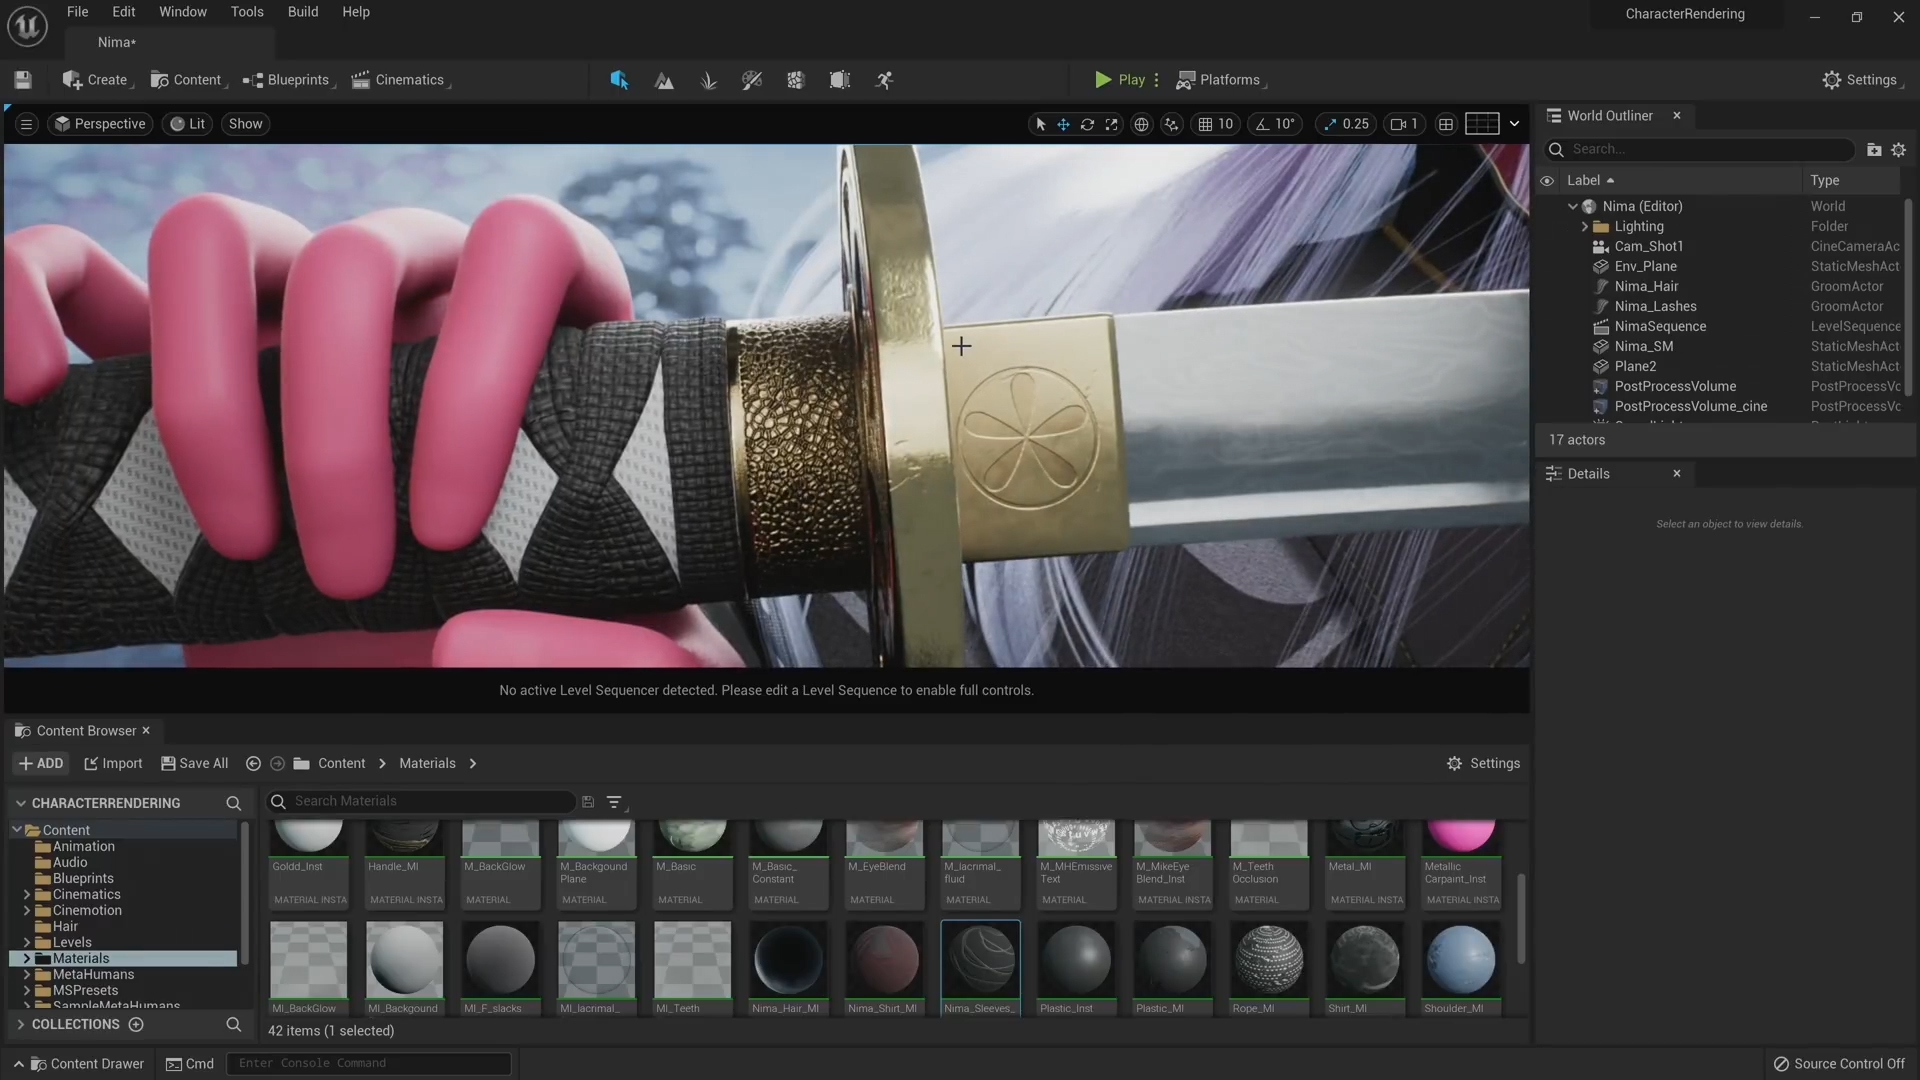The image size is (1920, 1080).
Task: Open the Window menu
Action: point(182,13)
